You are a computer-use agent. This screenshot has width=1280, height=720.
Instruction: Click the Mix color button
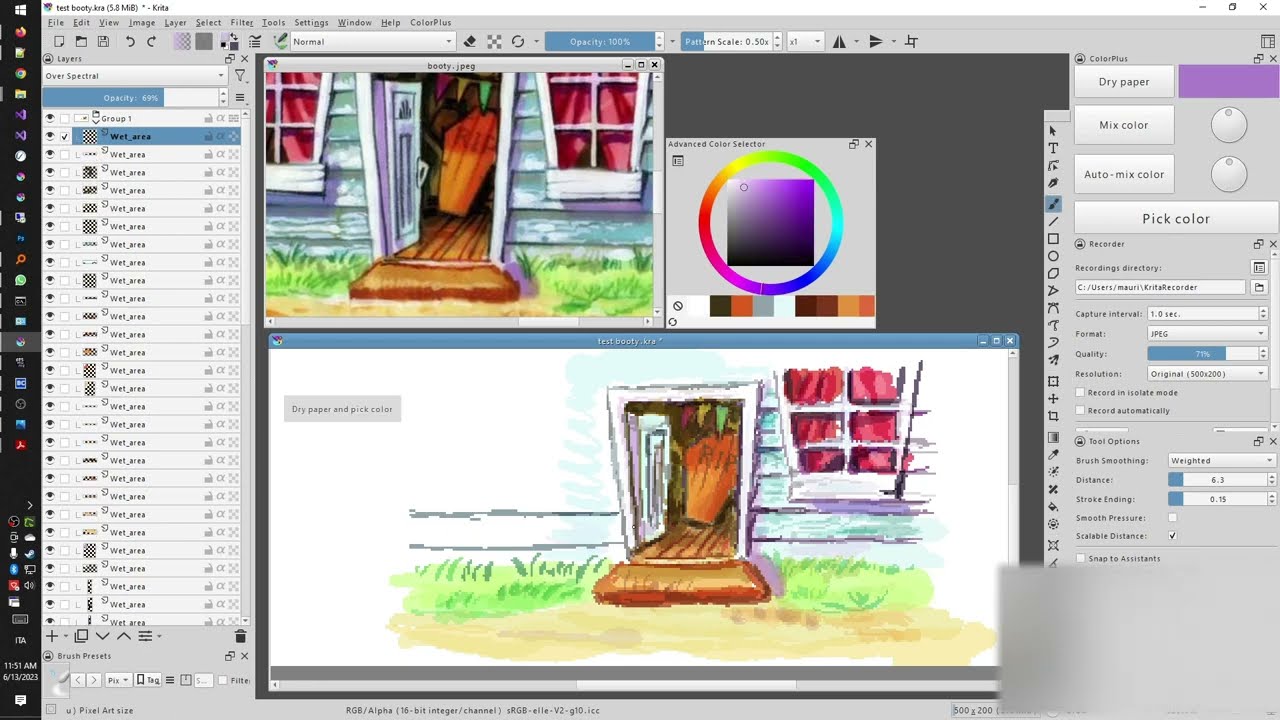click(x=1124, y=125)
